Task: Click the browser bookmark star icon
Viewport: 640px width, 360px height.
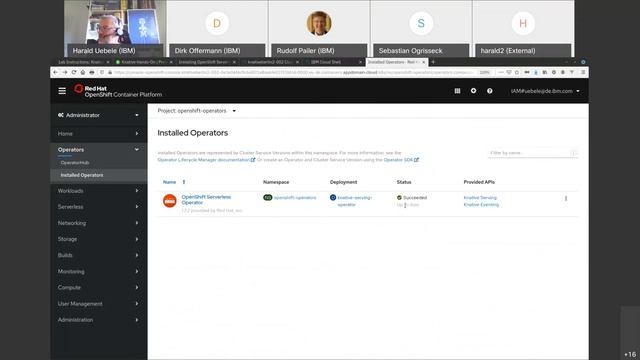Action: coord(517,72)
